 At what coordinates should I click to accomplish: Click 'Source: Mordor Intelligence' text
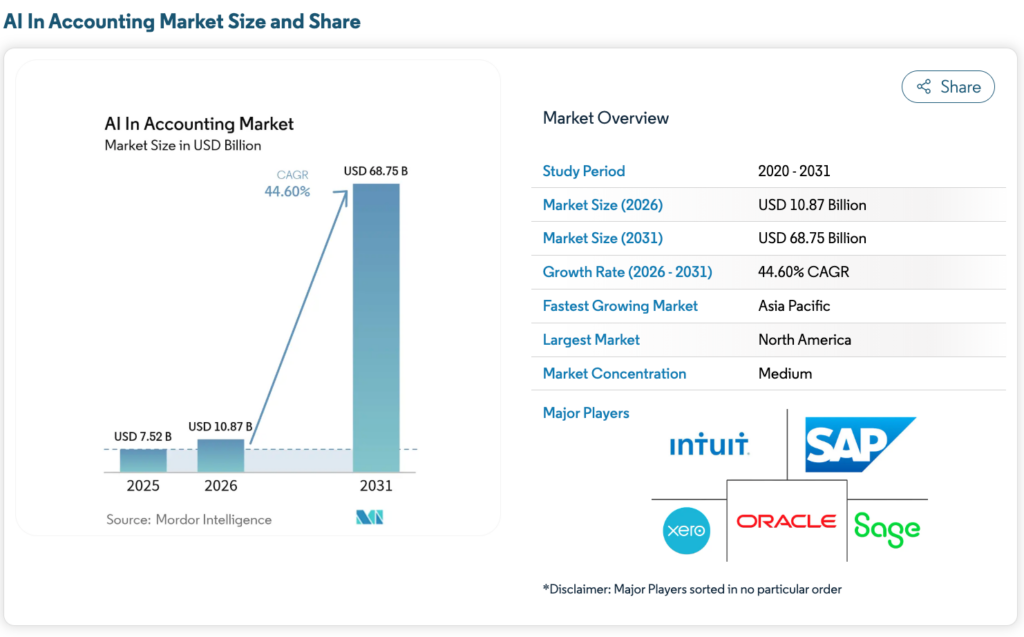(x=189, y=519)
